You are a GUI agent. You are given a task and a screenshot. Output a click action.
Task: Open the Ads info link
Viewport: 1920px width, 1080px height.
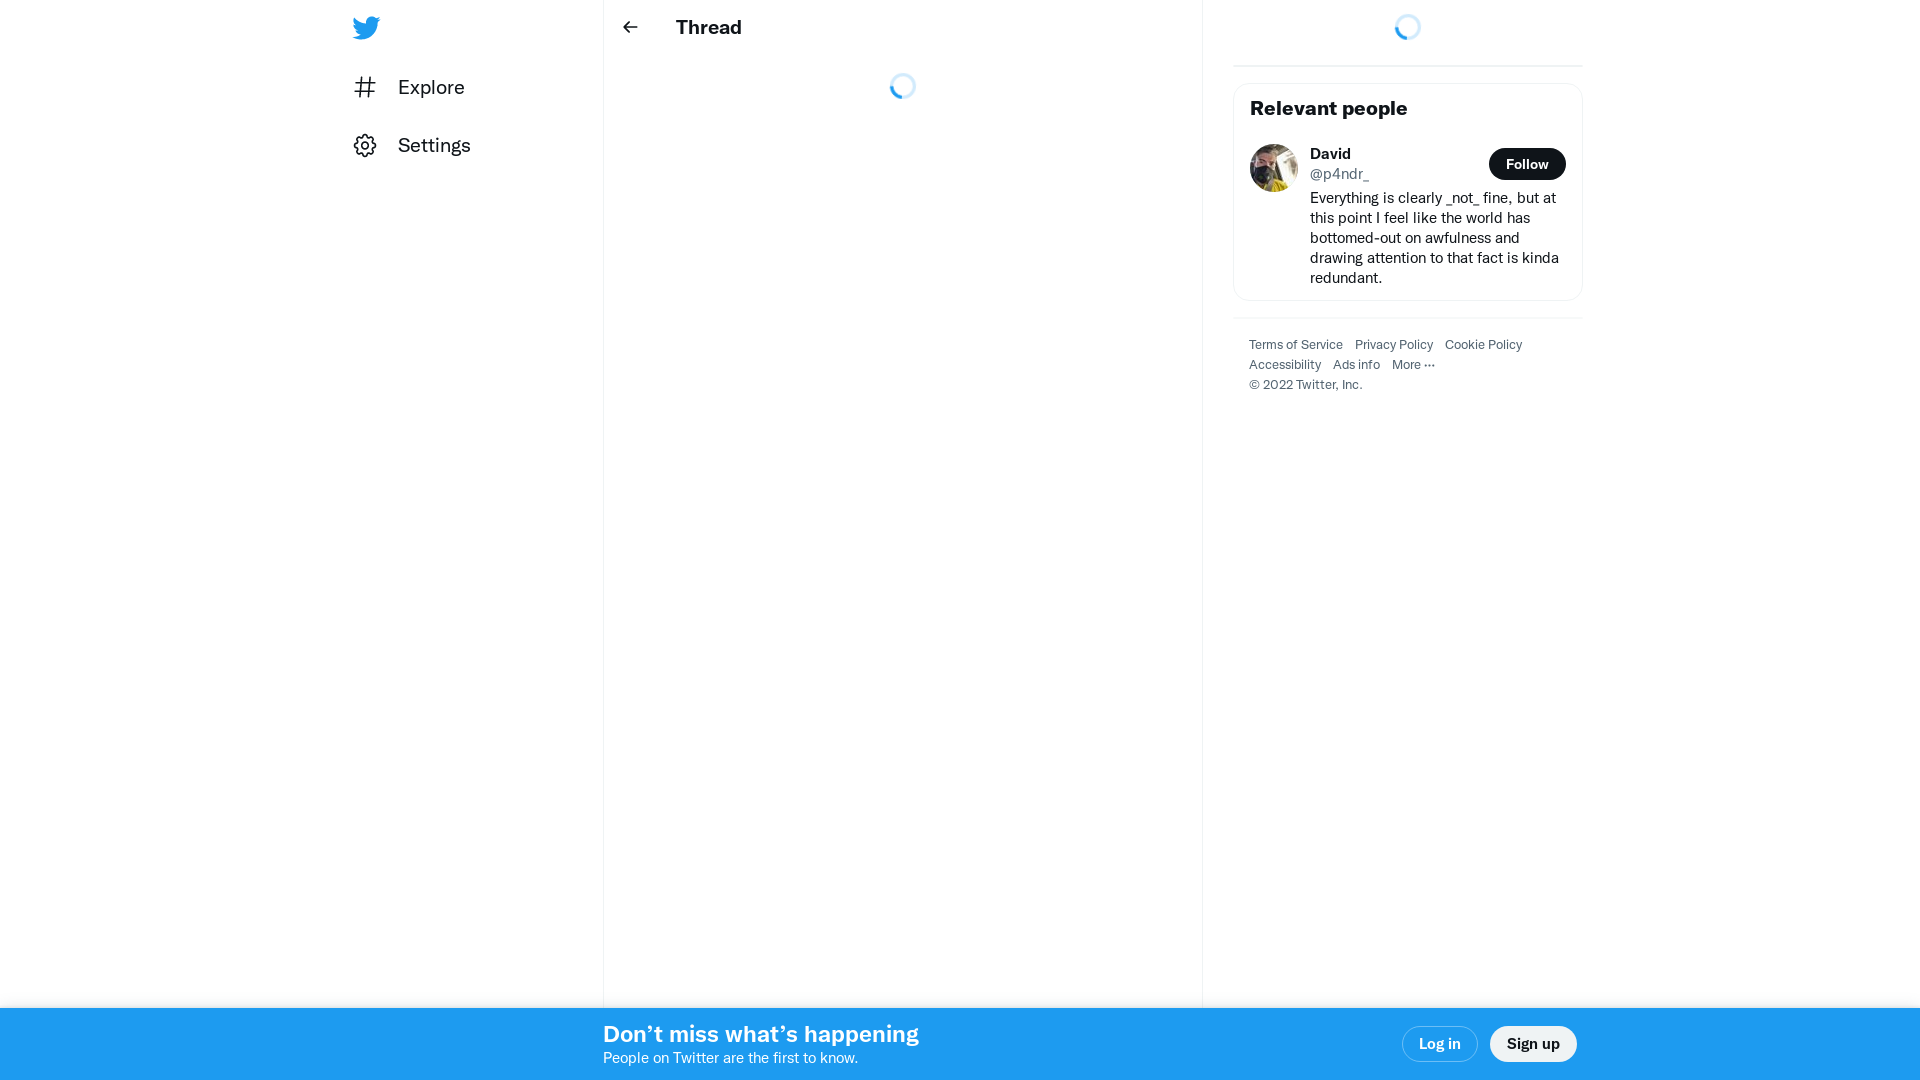coord(1355,365)
